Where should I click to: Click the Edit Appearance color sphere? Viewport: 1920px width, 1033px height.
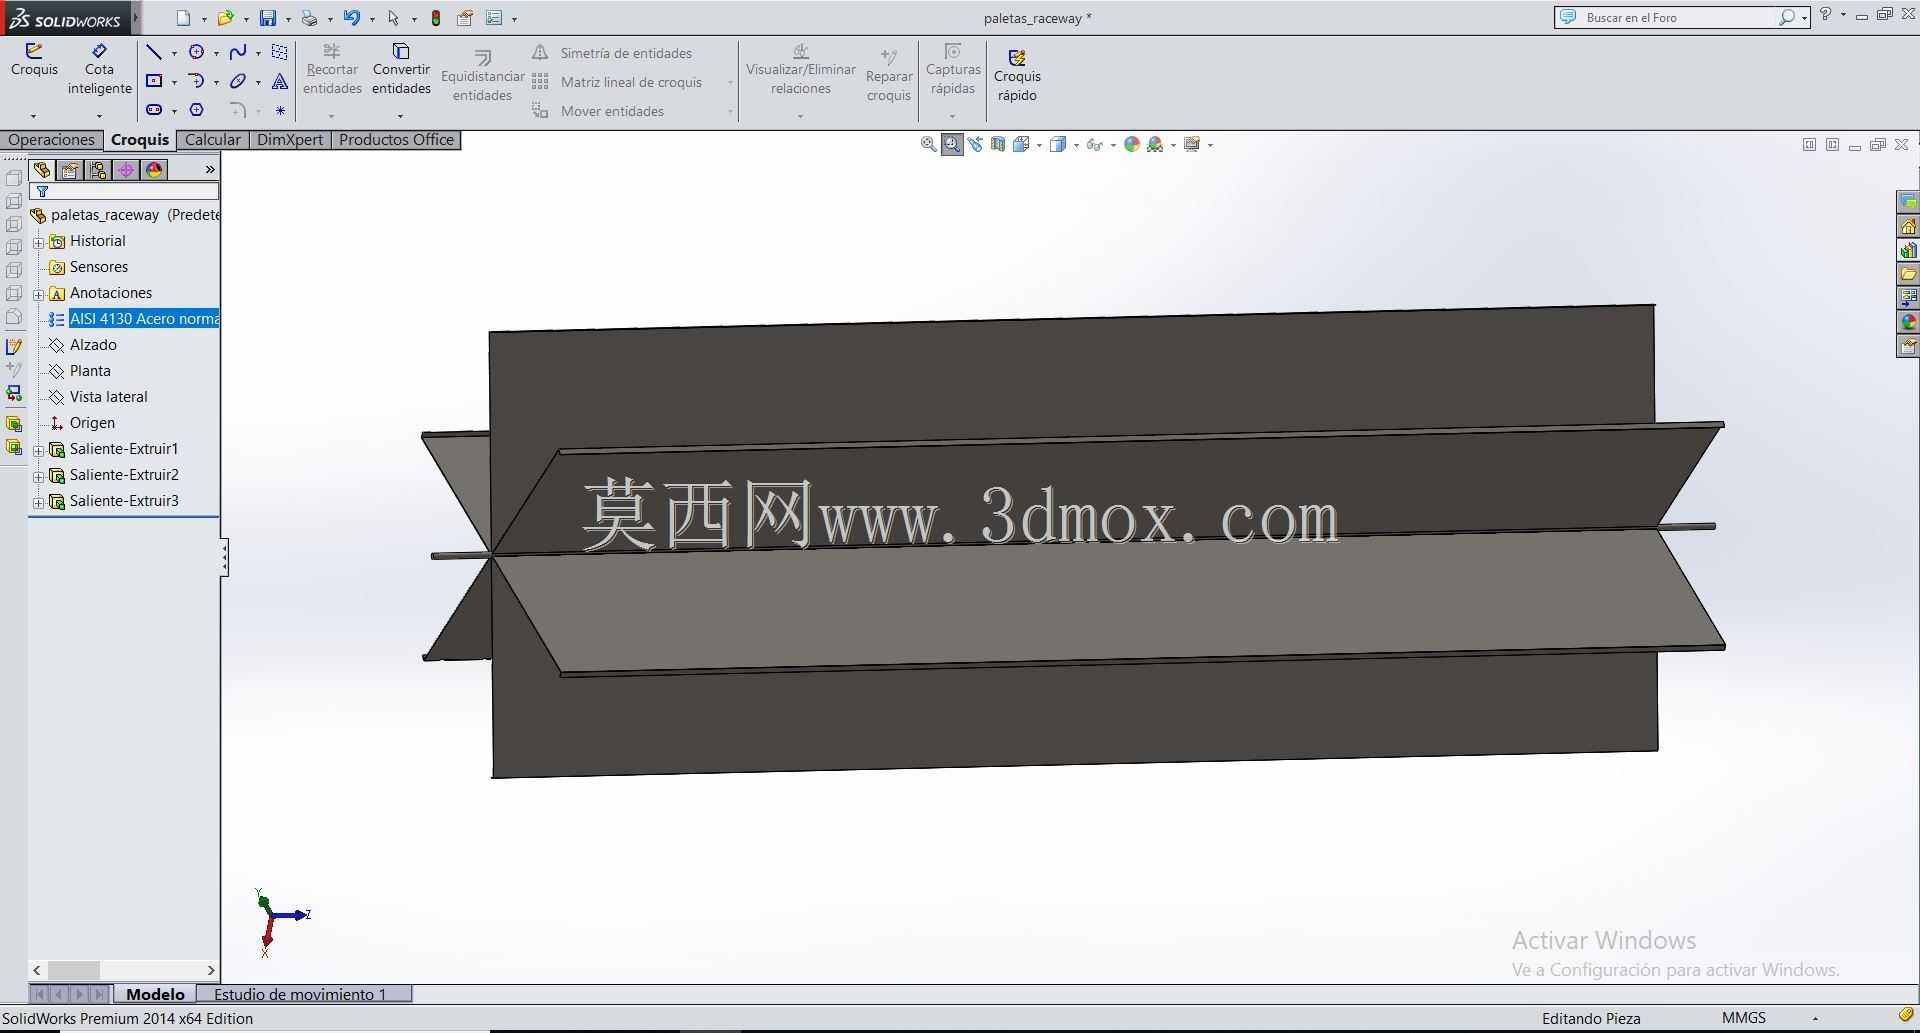pyautogui.click(x=1132, y=144)
